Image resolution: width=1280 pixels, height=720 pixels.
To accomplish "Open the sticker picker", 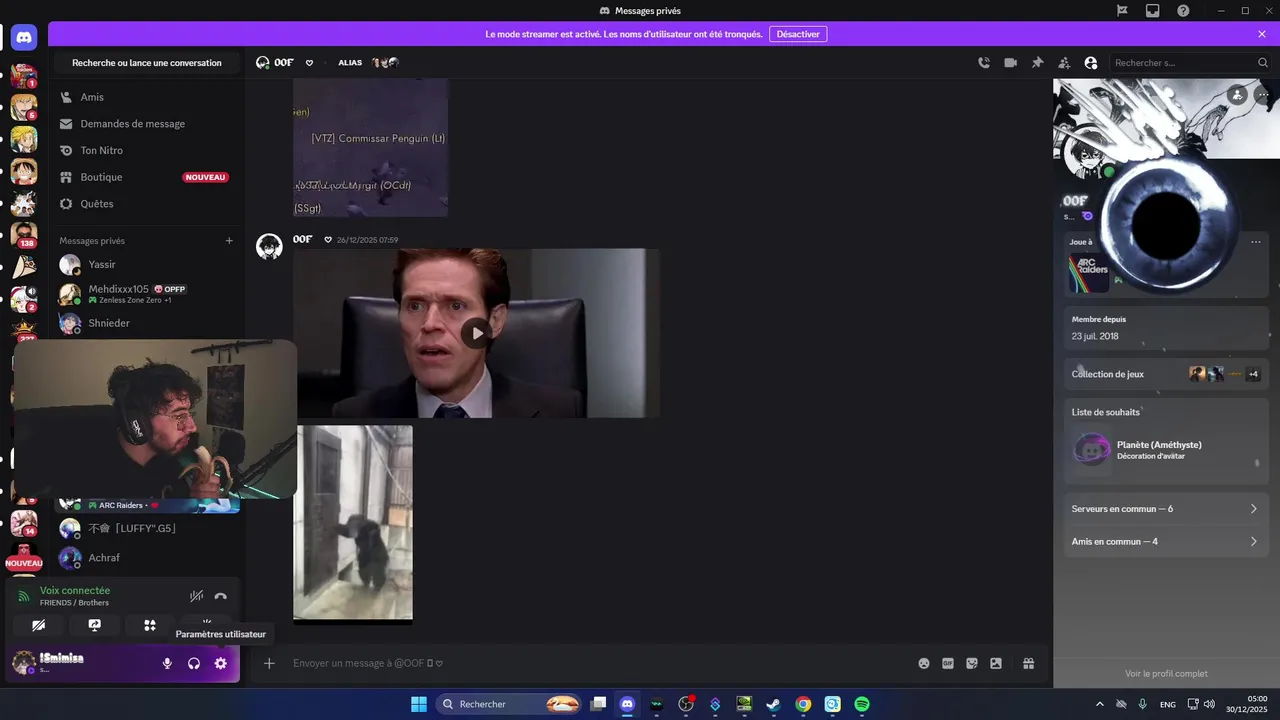I will point(972,663).
